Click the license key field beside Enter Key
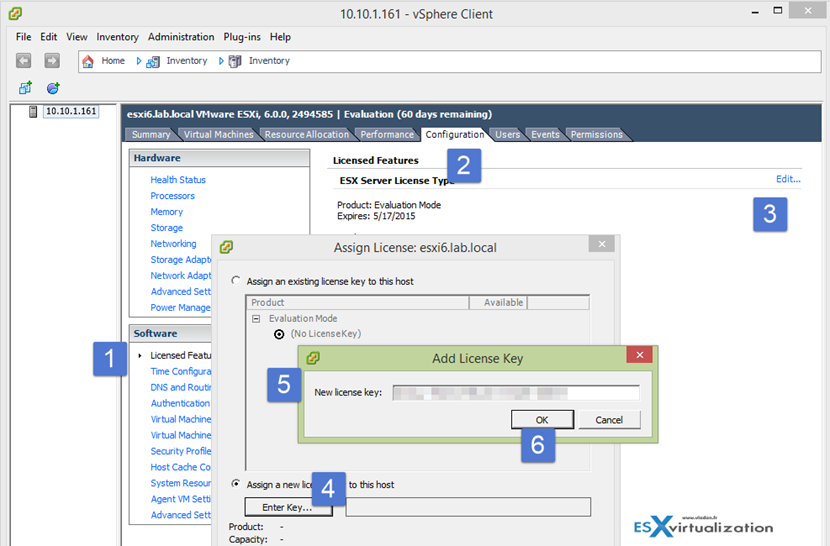This screenshot has height=546, width=830. coord(468,507)
